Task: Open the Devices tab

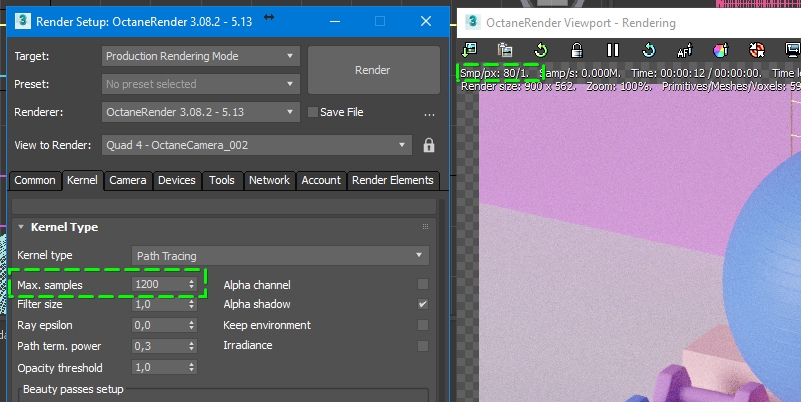Action: [x=177, y=180]
